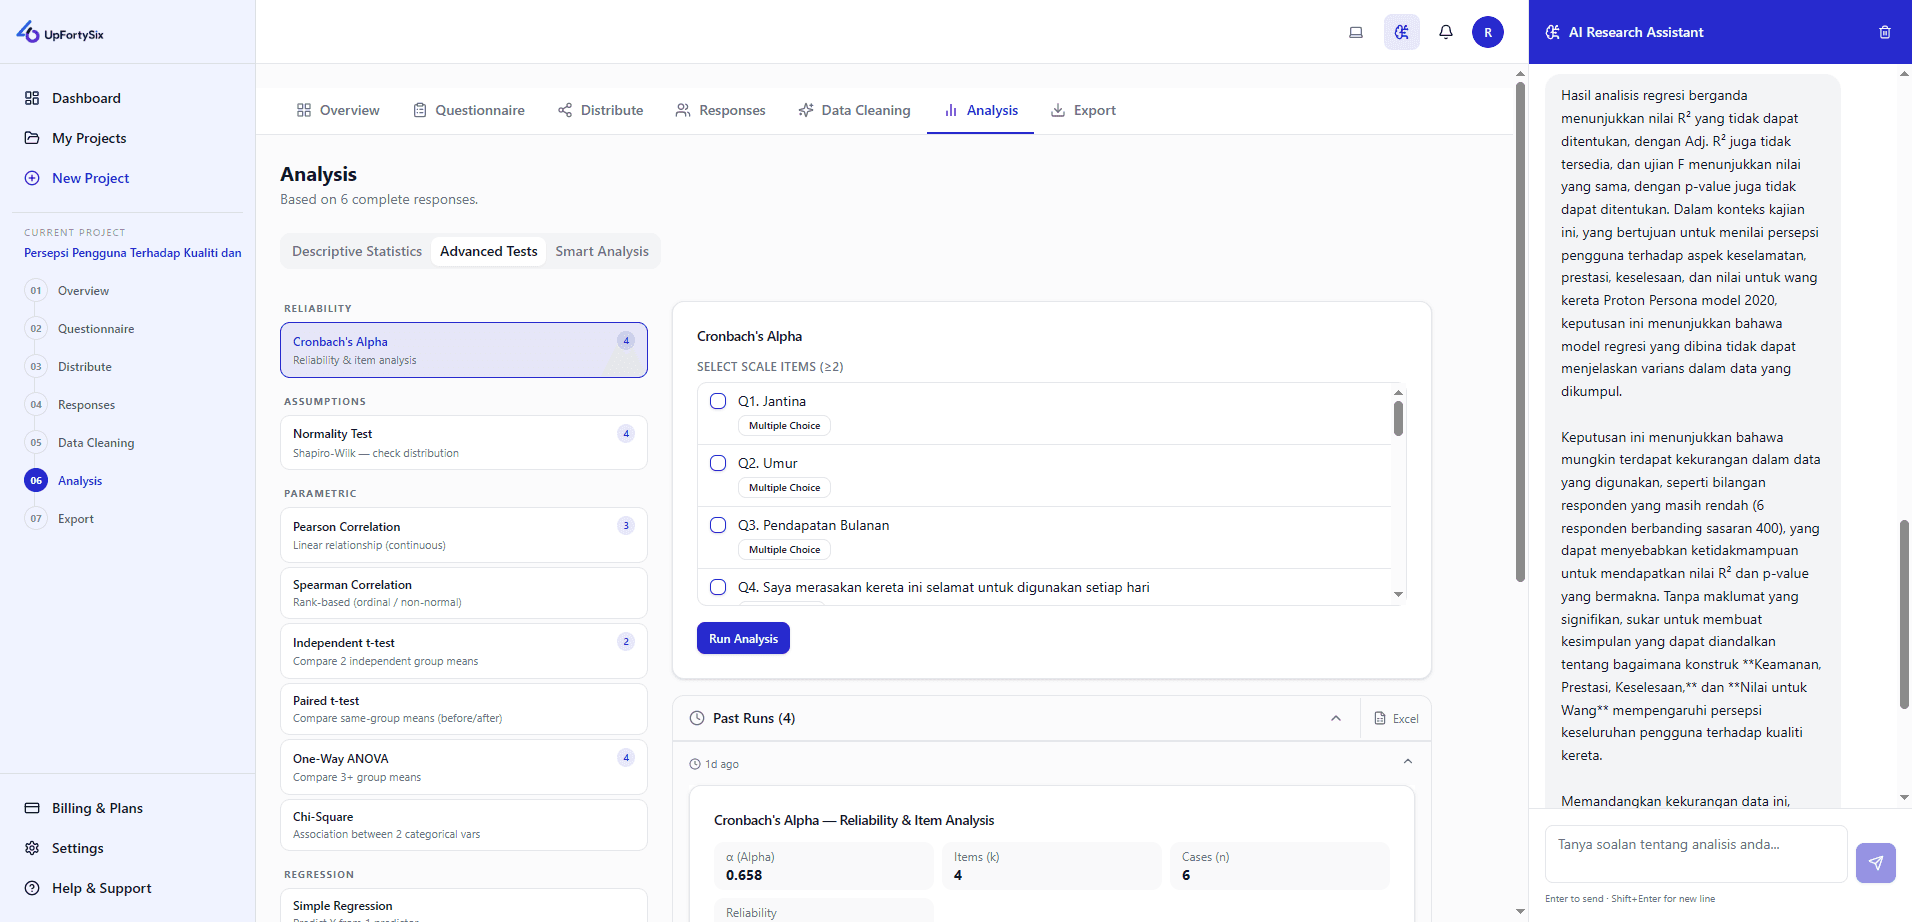
Task: Select Independent t-test
Action: tap(464, 651)
